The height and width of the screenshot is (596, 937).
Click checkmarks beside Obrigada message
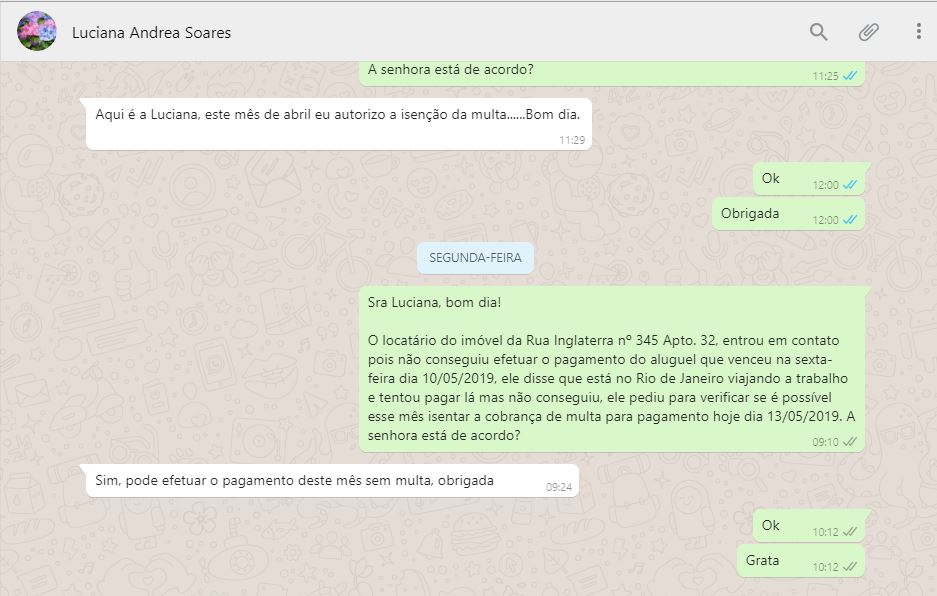850,220
